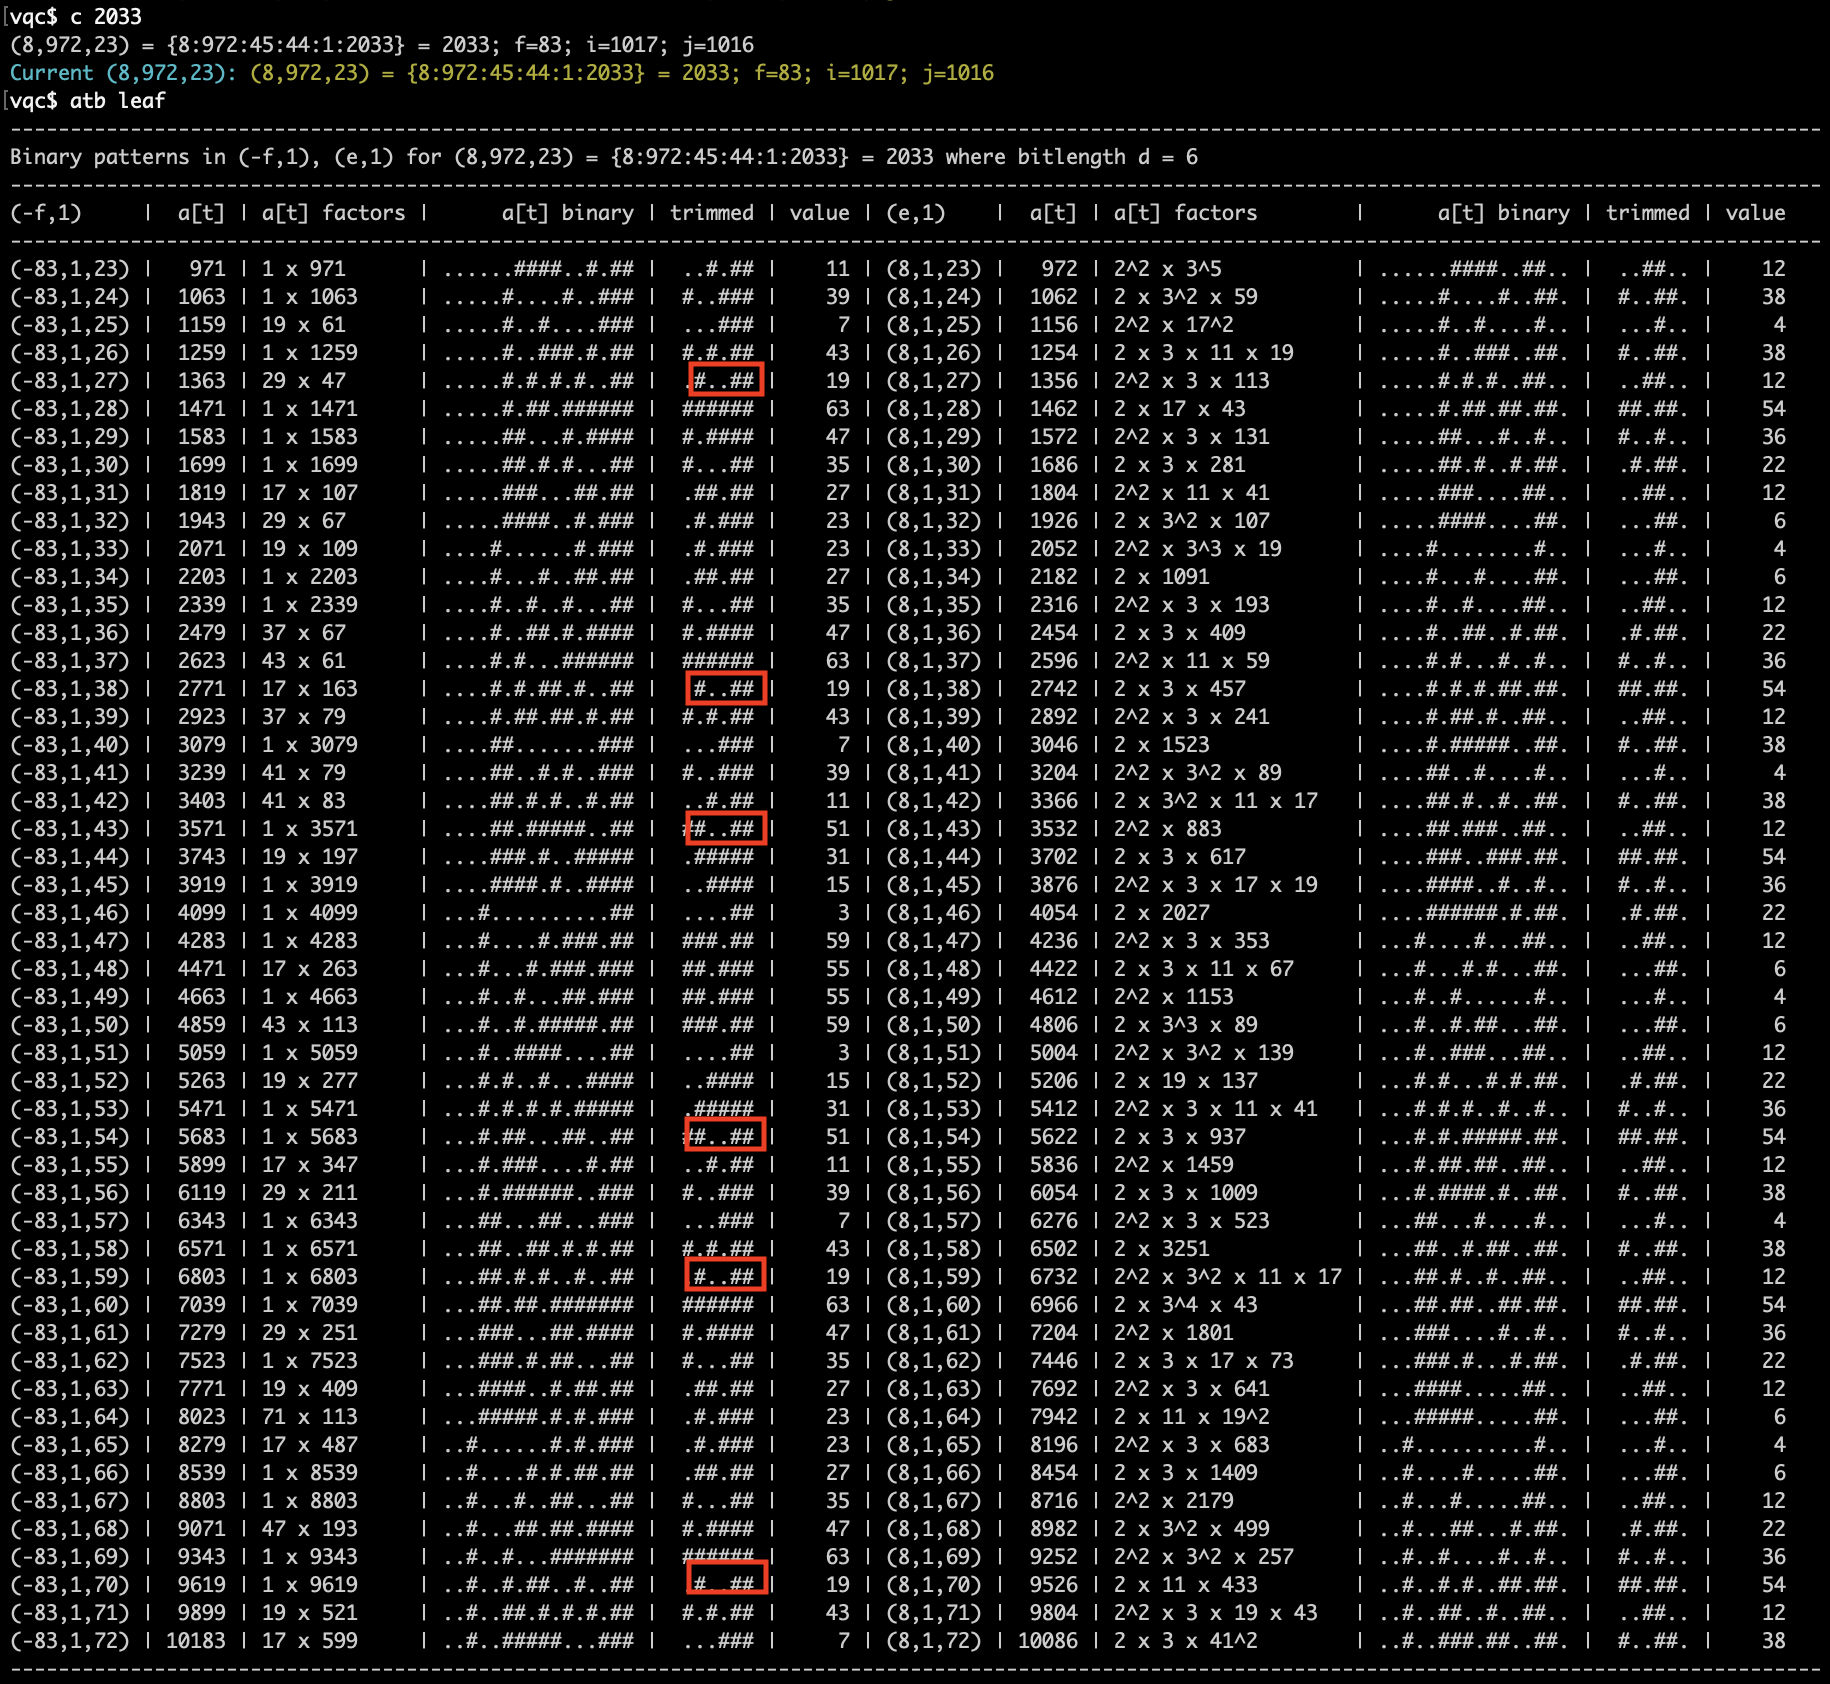
Task: Click the 'c 2033' command at the prompt
Action: 106,17
